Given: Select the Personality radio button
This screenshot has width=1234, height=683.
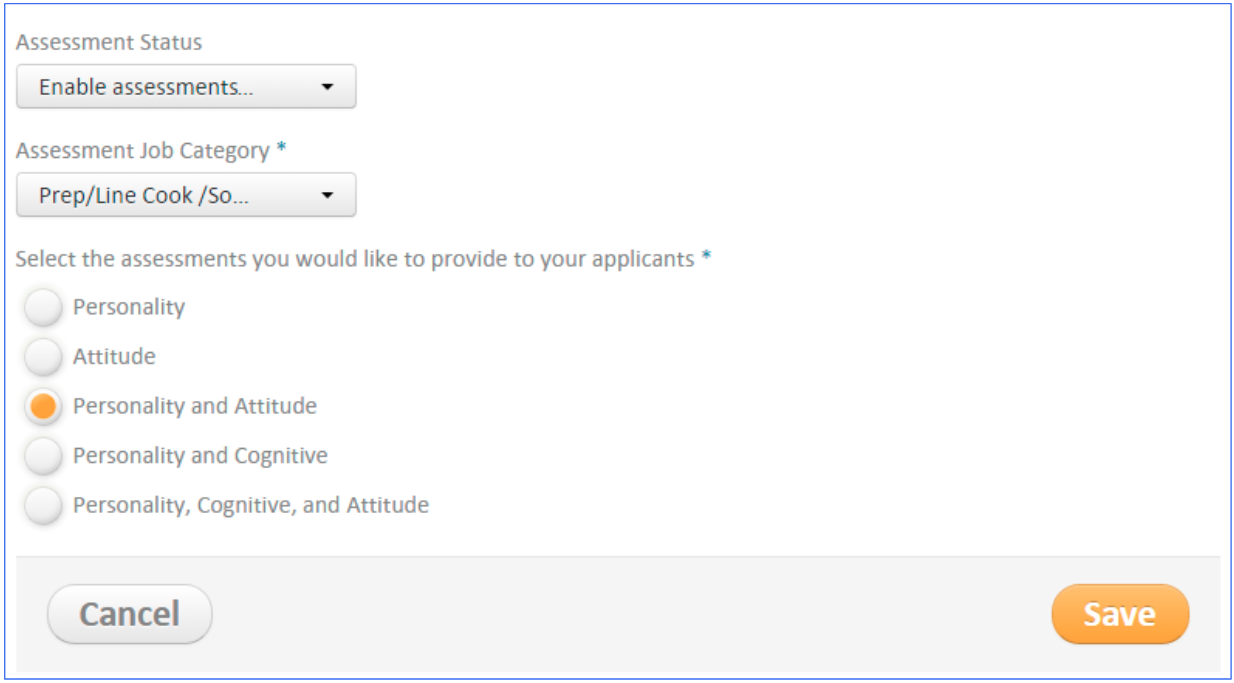Looking at the screenshot, I should pos(43,308).
